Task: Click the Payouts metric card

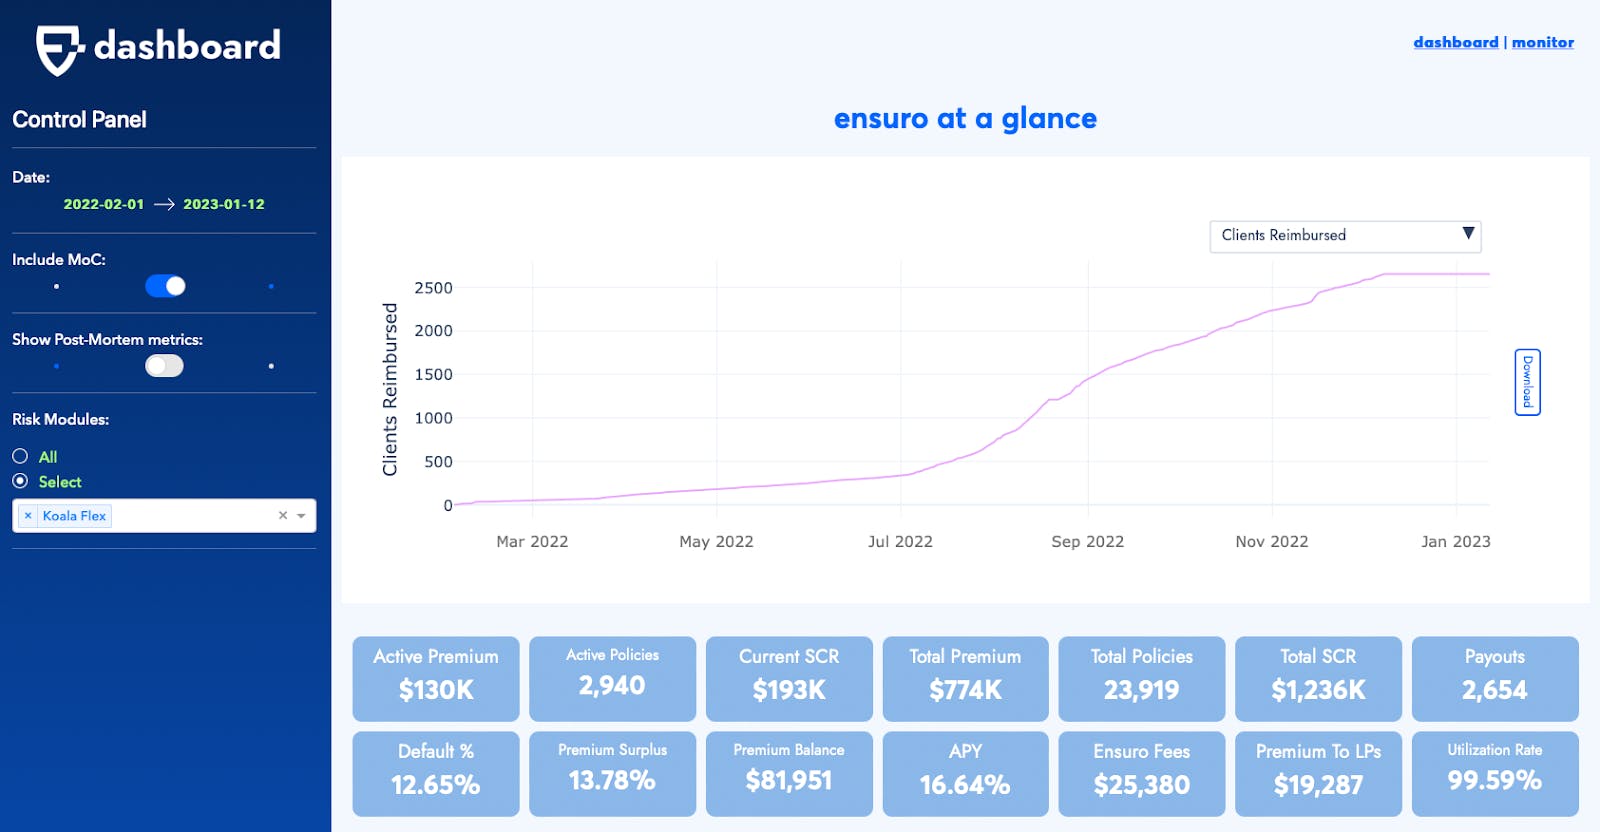Action: tap(1494, 679)
